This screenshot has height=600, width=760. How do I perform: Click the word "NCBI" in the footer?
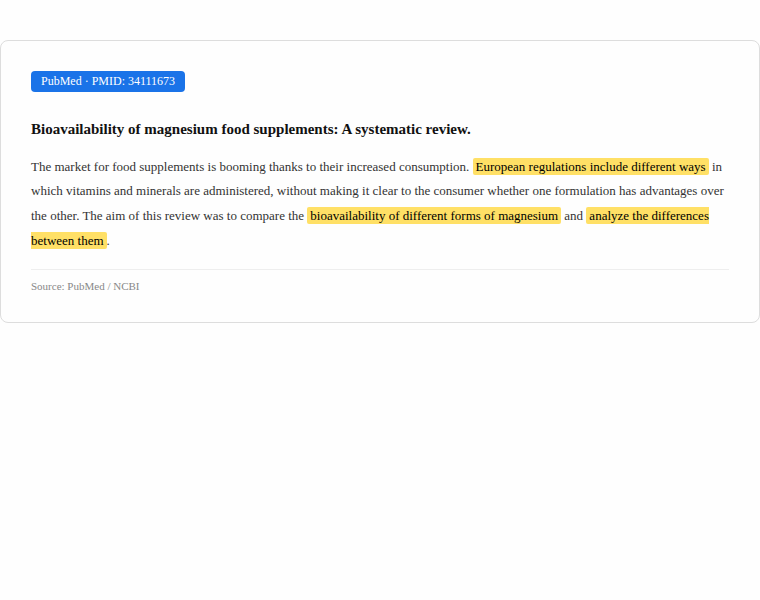coord(126,287)
